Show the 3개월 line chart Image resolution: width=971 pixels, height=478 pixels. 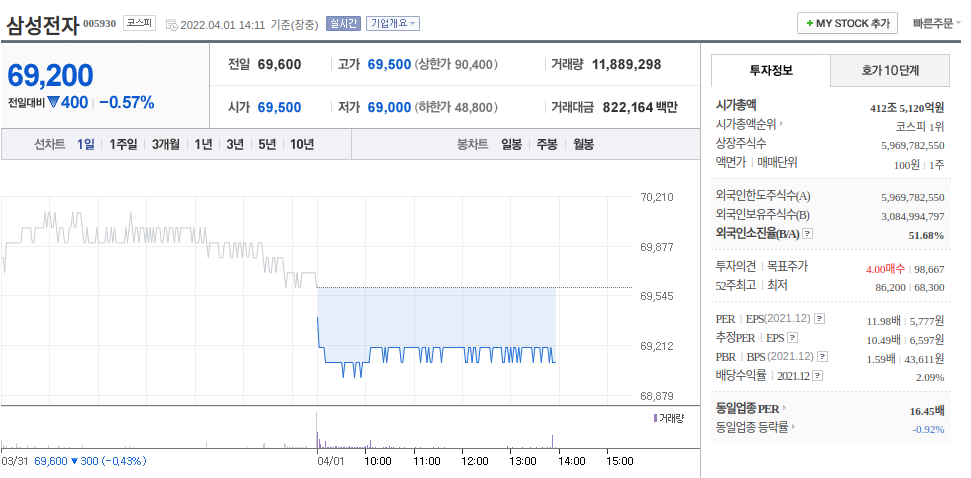tap(165, 144)
